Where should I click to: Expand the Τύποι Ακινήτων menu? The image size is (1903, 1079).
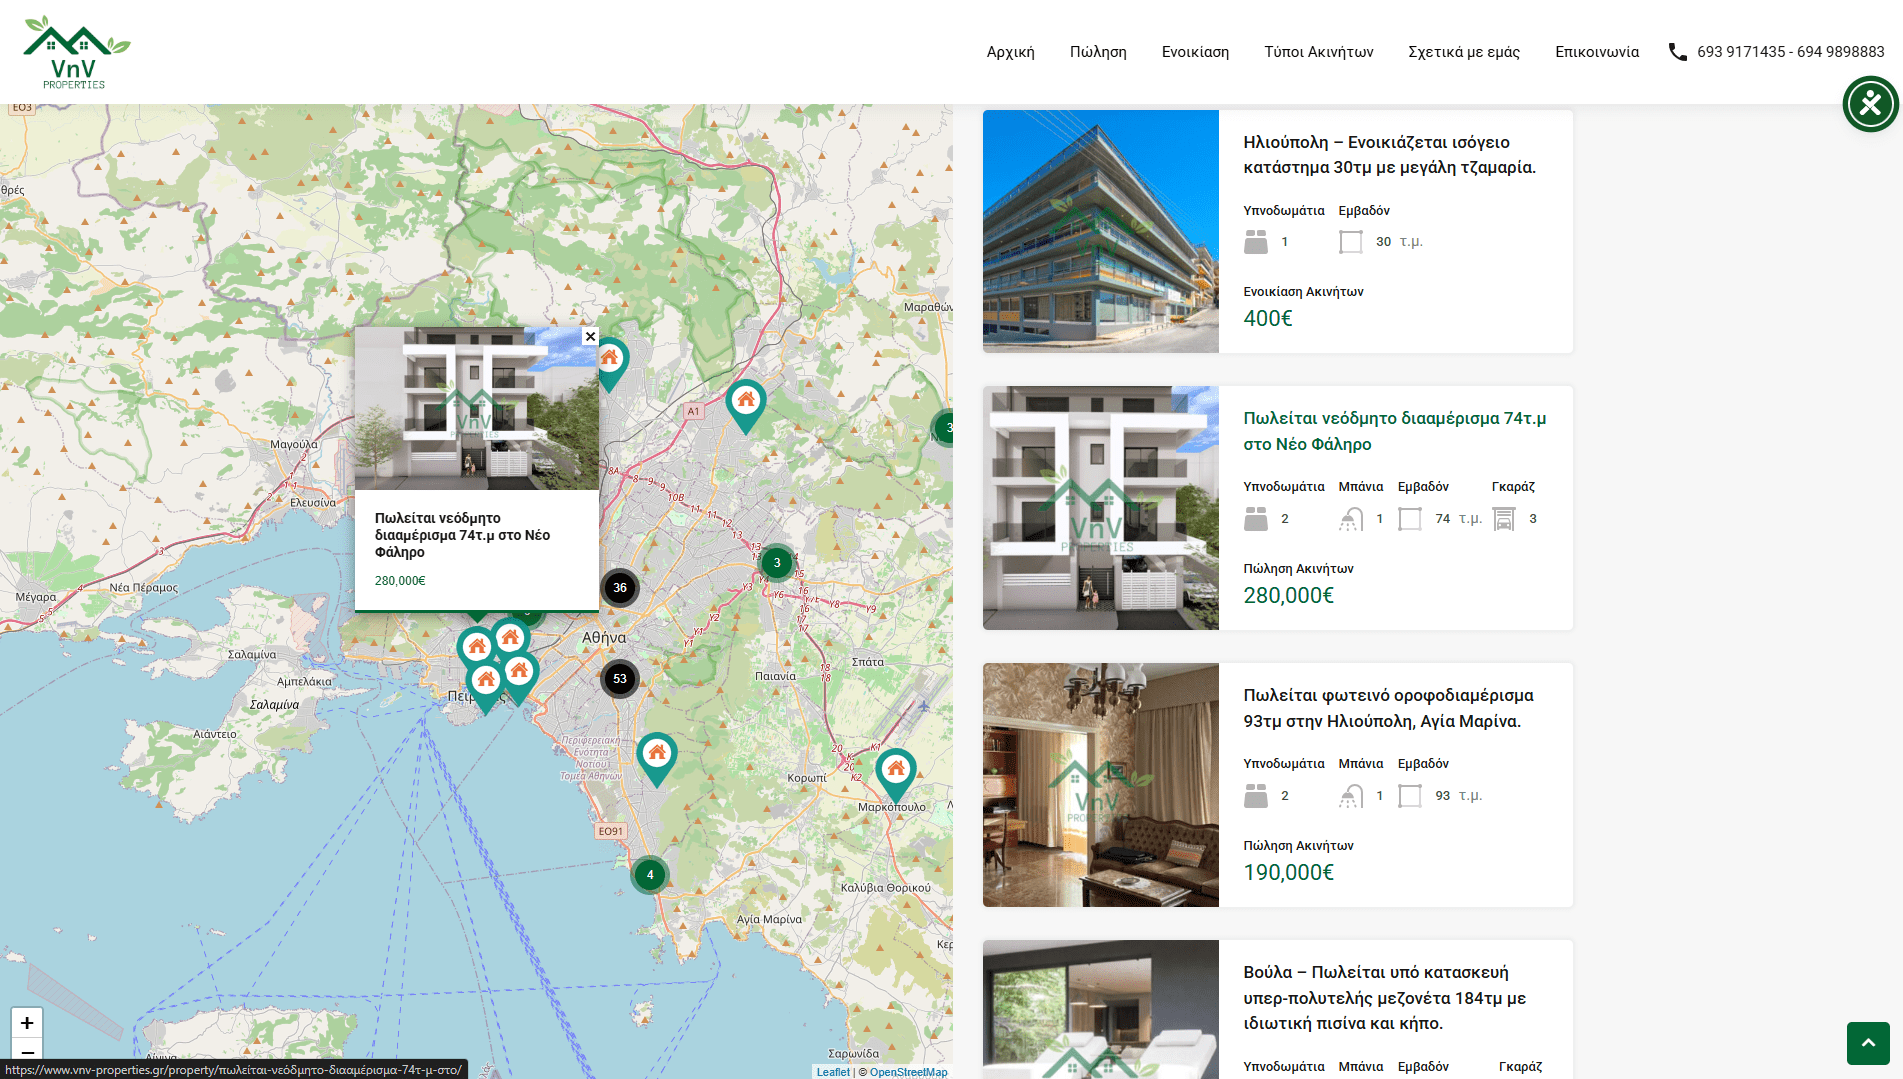pyautogui.click(x=1318, y=52)
